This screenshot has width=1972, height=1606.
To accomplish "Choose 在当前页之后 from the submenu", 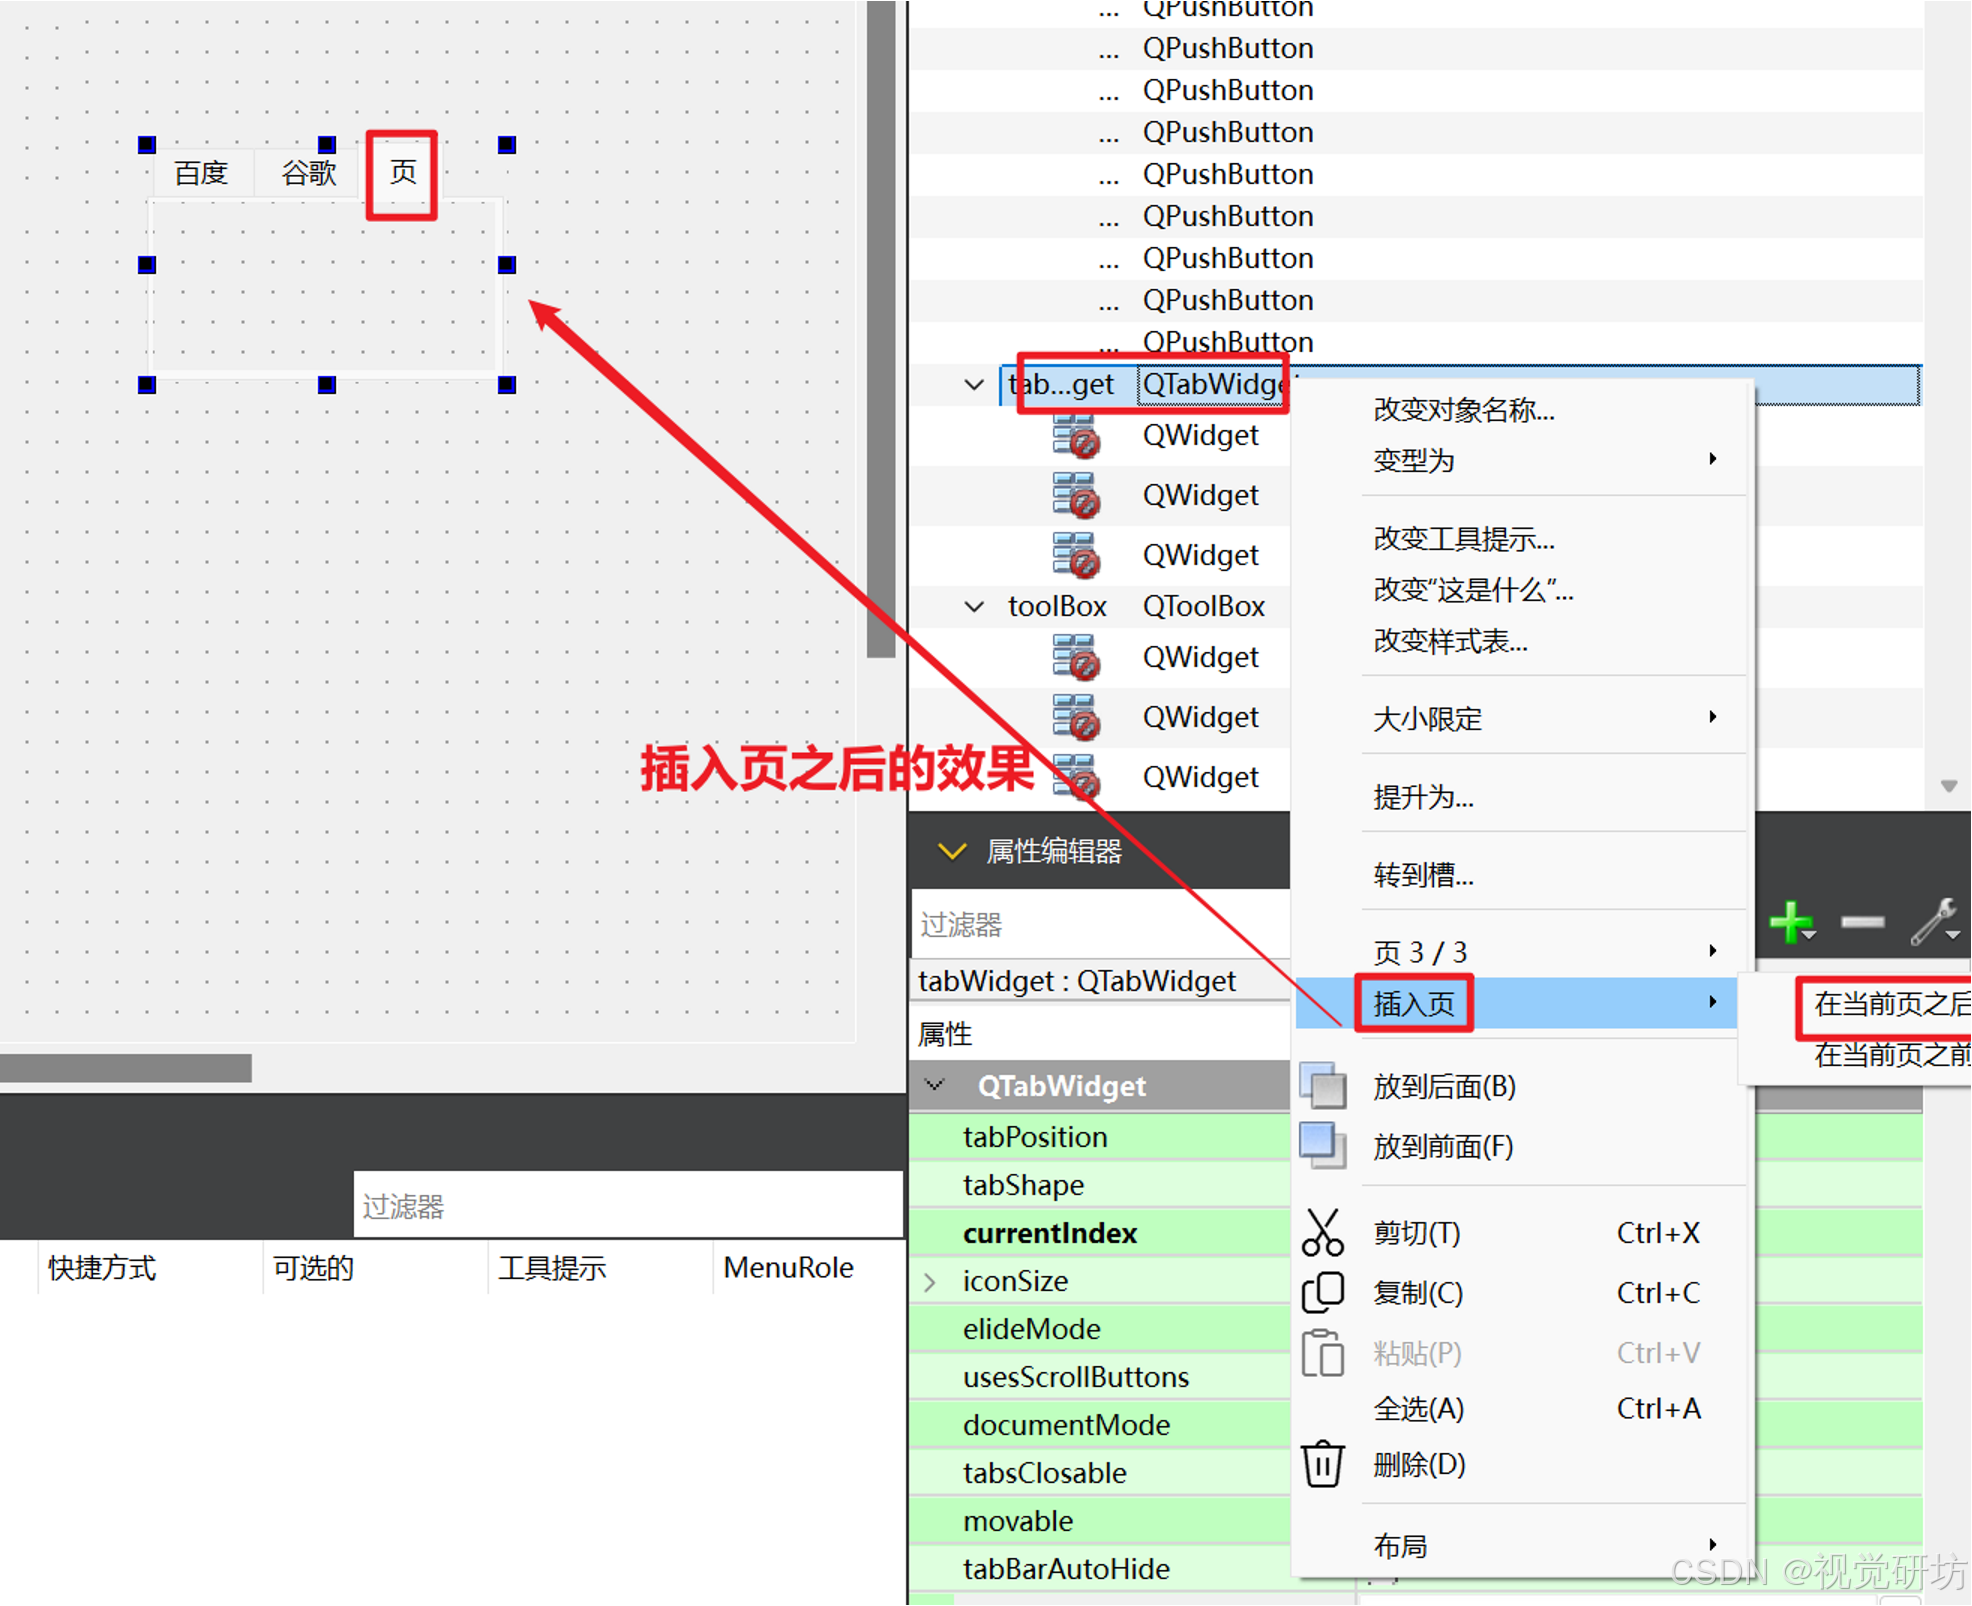I will pyautogui.click(x=1888, y=1003).
